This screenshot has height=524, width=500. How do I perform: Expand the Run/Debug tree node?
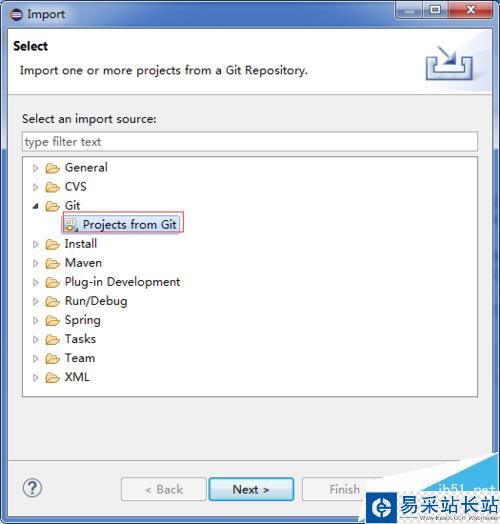[35, 301]
